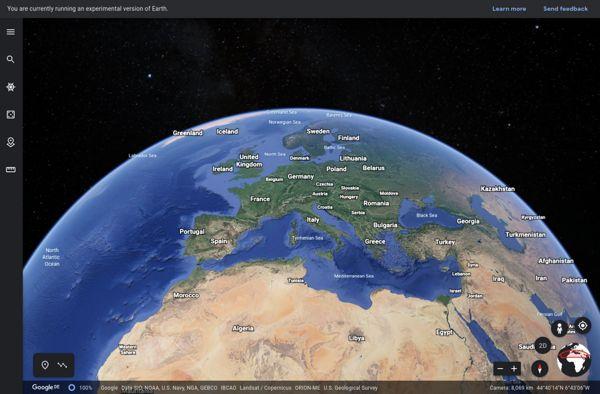This screenshot has width=600, height=394.
Task: Click the Afghanistan label
Action: pyautogui.click(x=556, y=261)
